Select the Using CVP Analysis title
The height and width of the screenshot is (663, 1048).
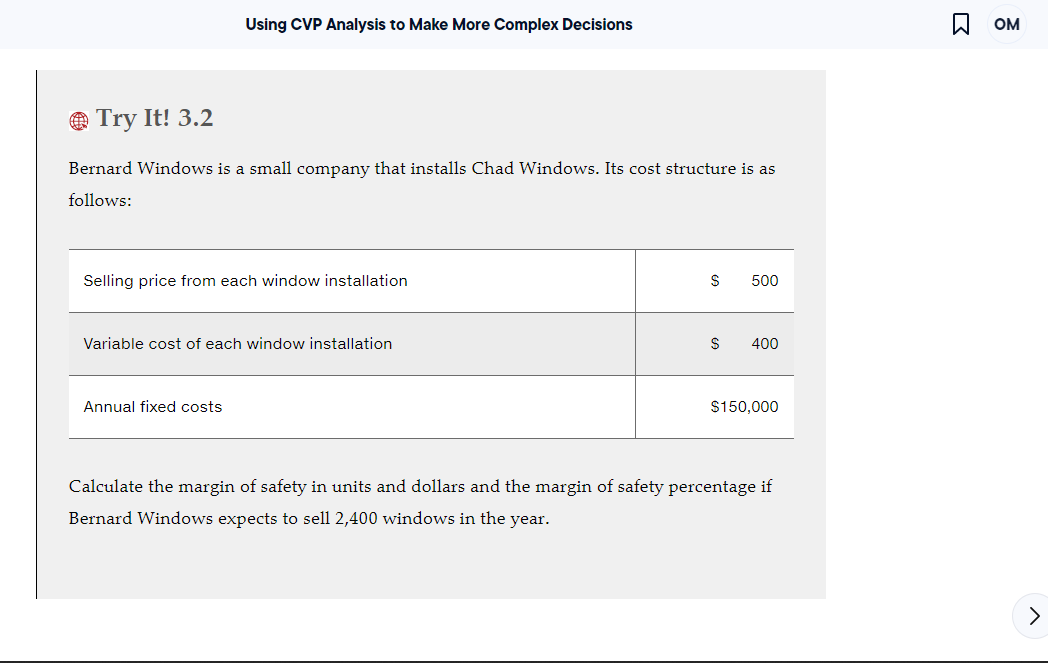click(438, 24)
